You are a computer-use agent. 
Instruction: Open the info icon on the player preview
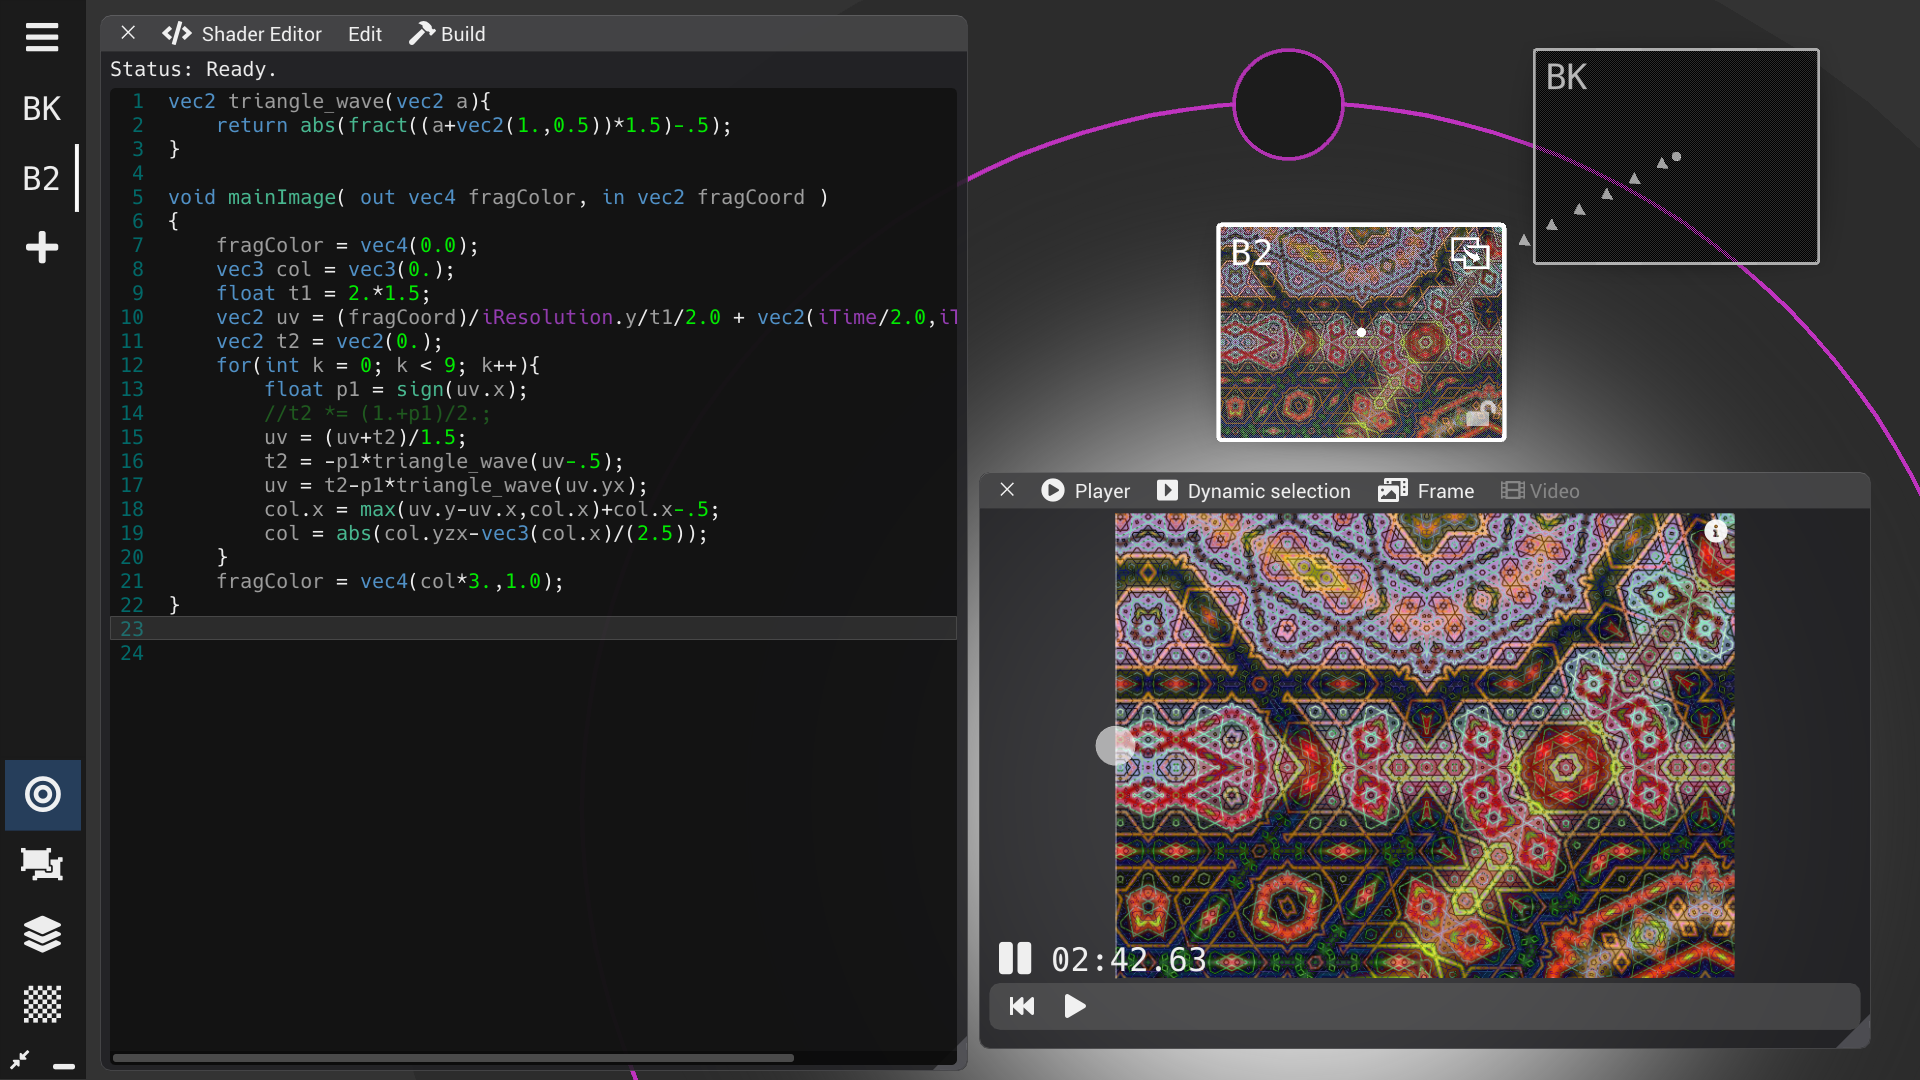tap(1717, 531)
